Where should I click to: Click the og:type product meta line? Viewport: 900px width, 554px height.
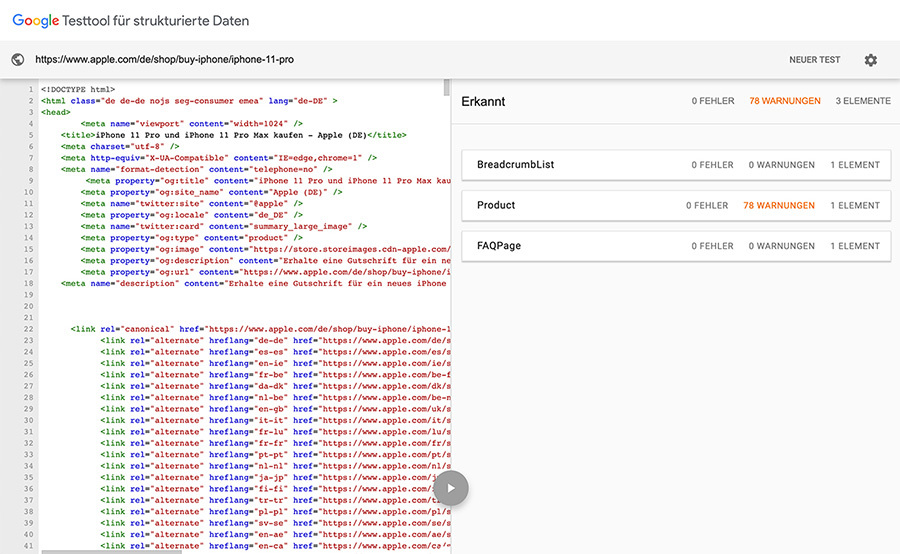(192, 238)
